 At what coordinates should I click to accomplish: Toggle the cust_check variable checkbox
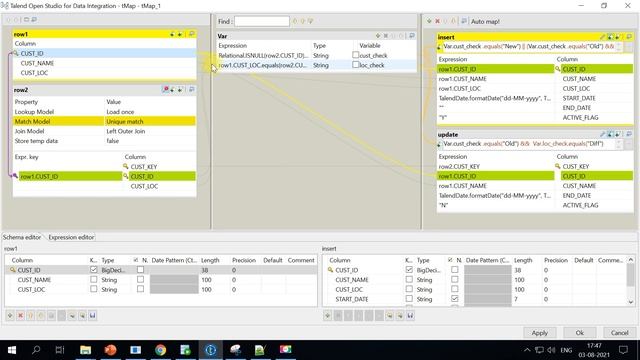point(356,55)
